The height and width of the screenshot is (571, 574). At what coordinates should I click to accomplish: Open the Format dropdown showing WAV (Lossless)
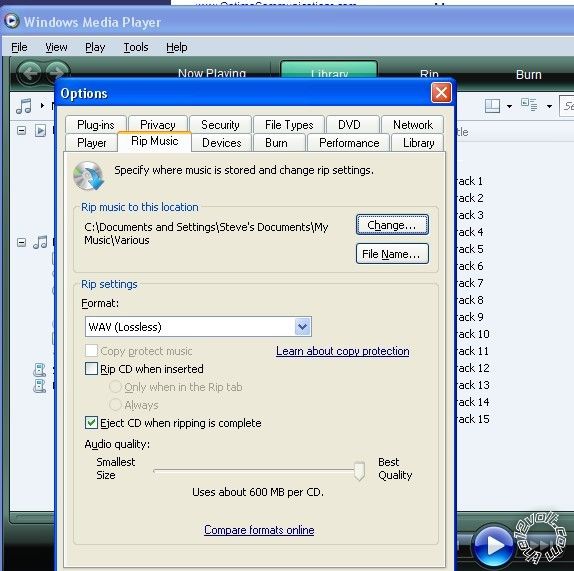coord(198,326)
